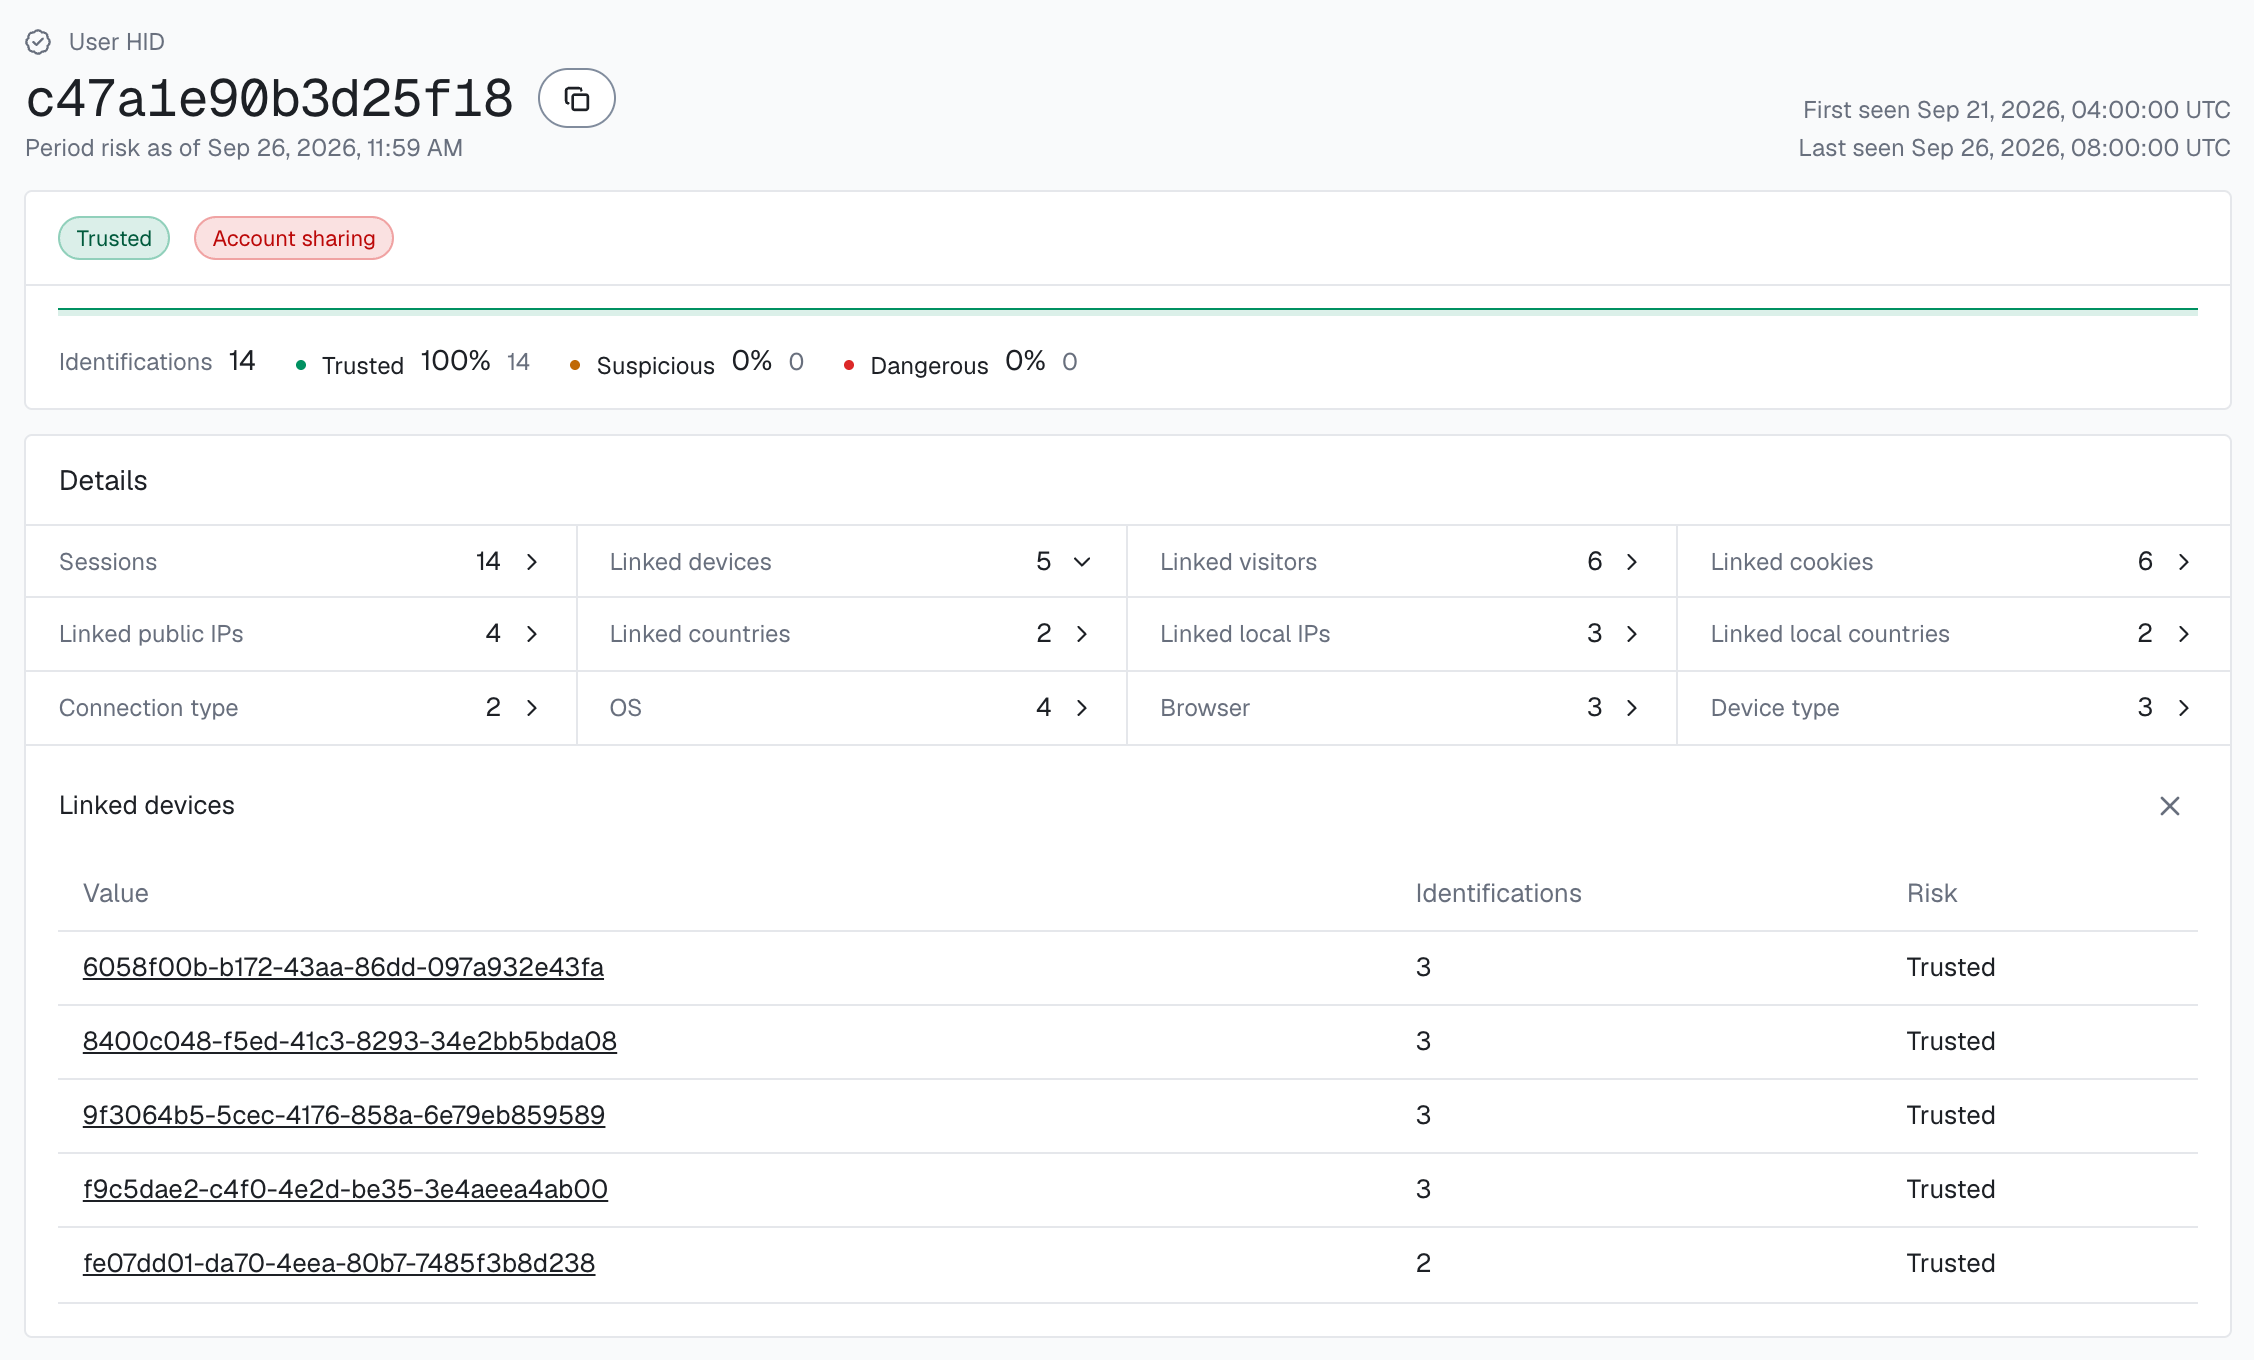Click the Linked local IPs label
The width and height of the screenshot is (2254, 1360).
1245,634
